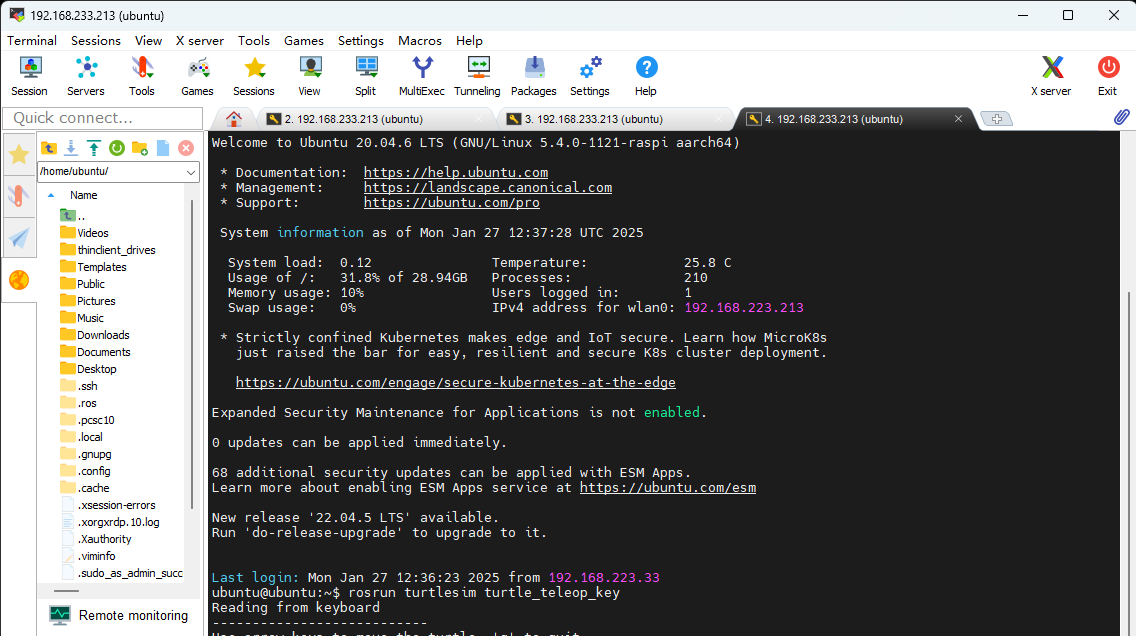1136x636 pixels.
Task: Upload files with the green up-arrow icon
Action: [94, 148]
